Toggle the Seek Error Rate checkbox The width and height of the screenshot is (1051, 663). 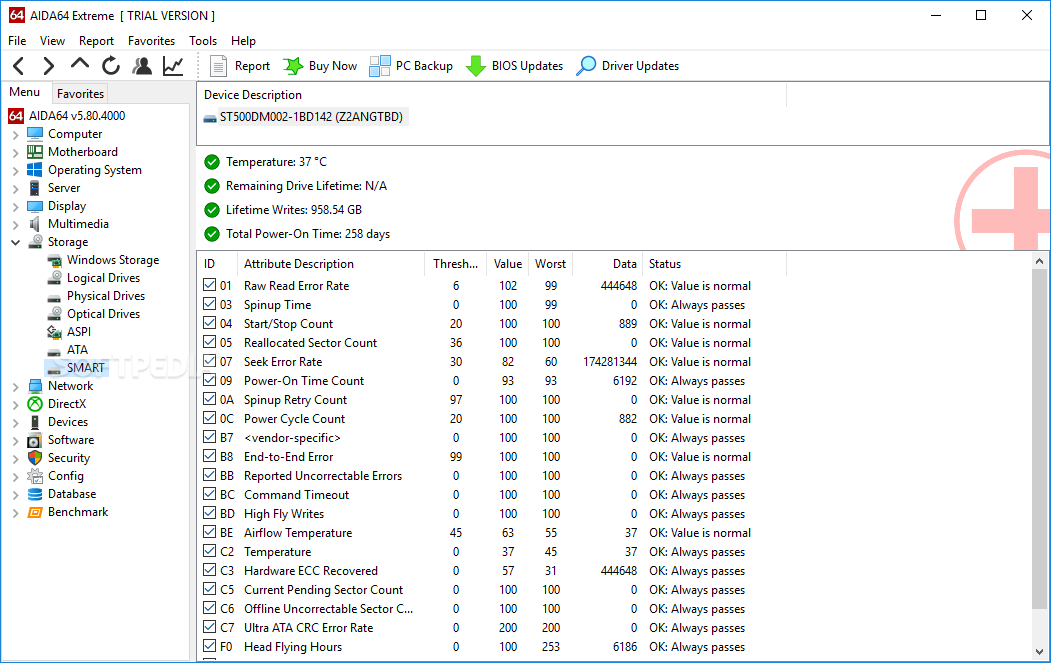(210, 361)
